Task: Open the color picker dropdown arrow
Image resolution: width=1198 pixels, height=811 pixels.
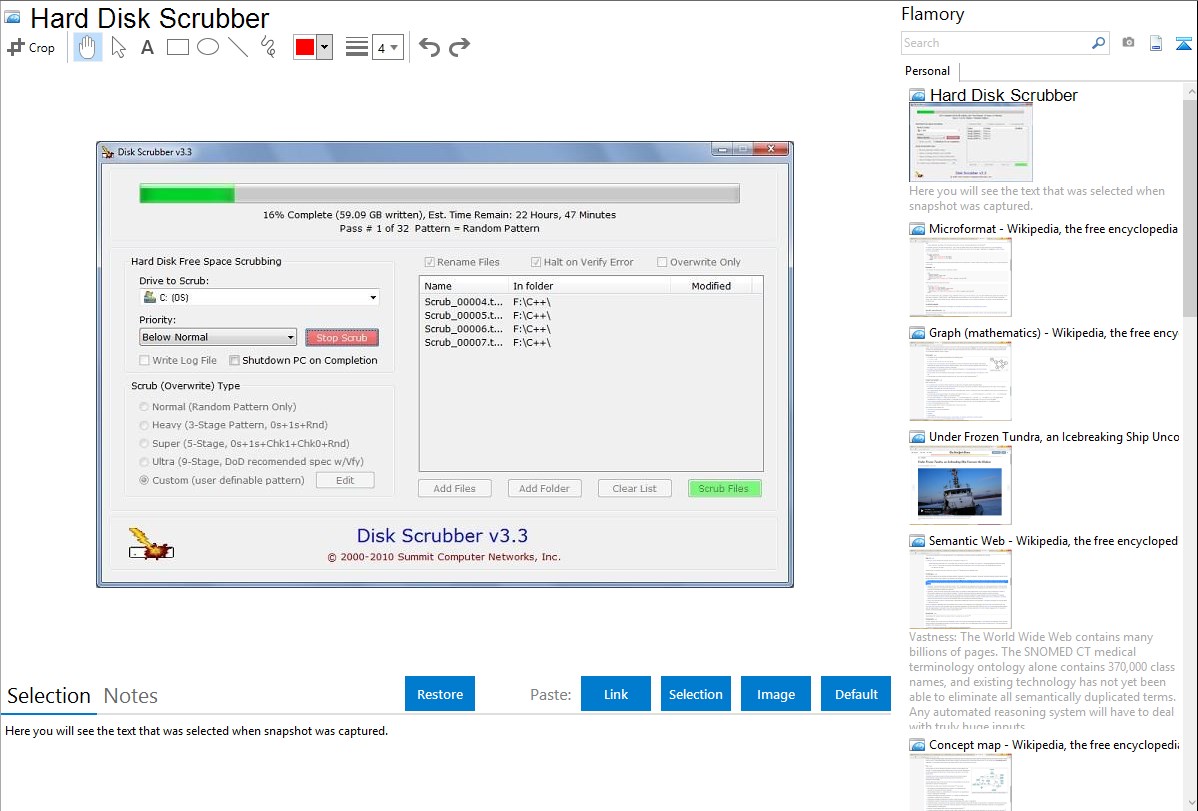Action: tap(324, 47)
